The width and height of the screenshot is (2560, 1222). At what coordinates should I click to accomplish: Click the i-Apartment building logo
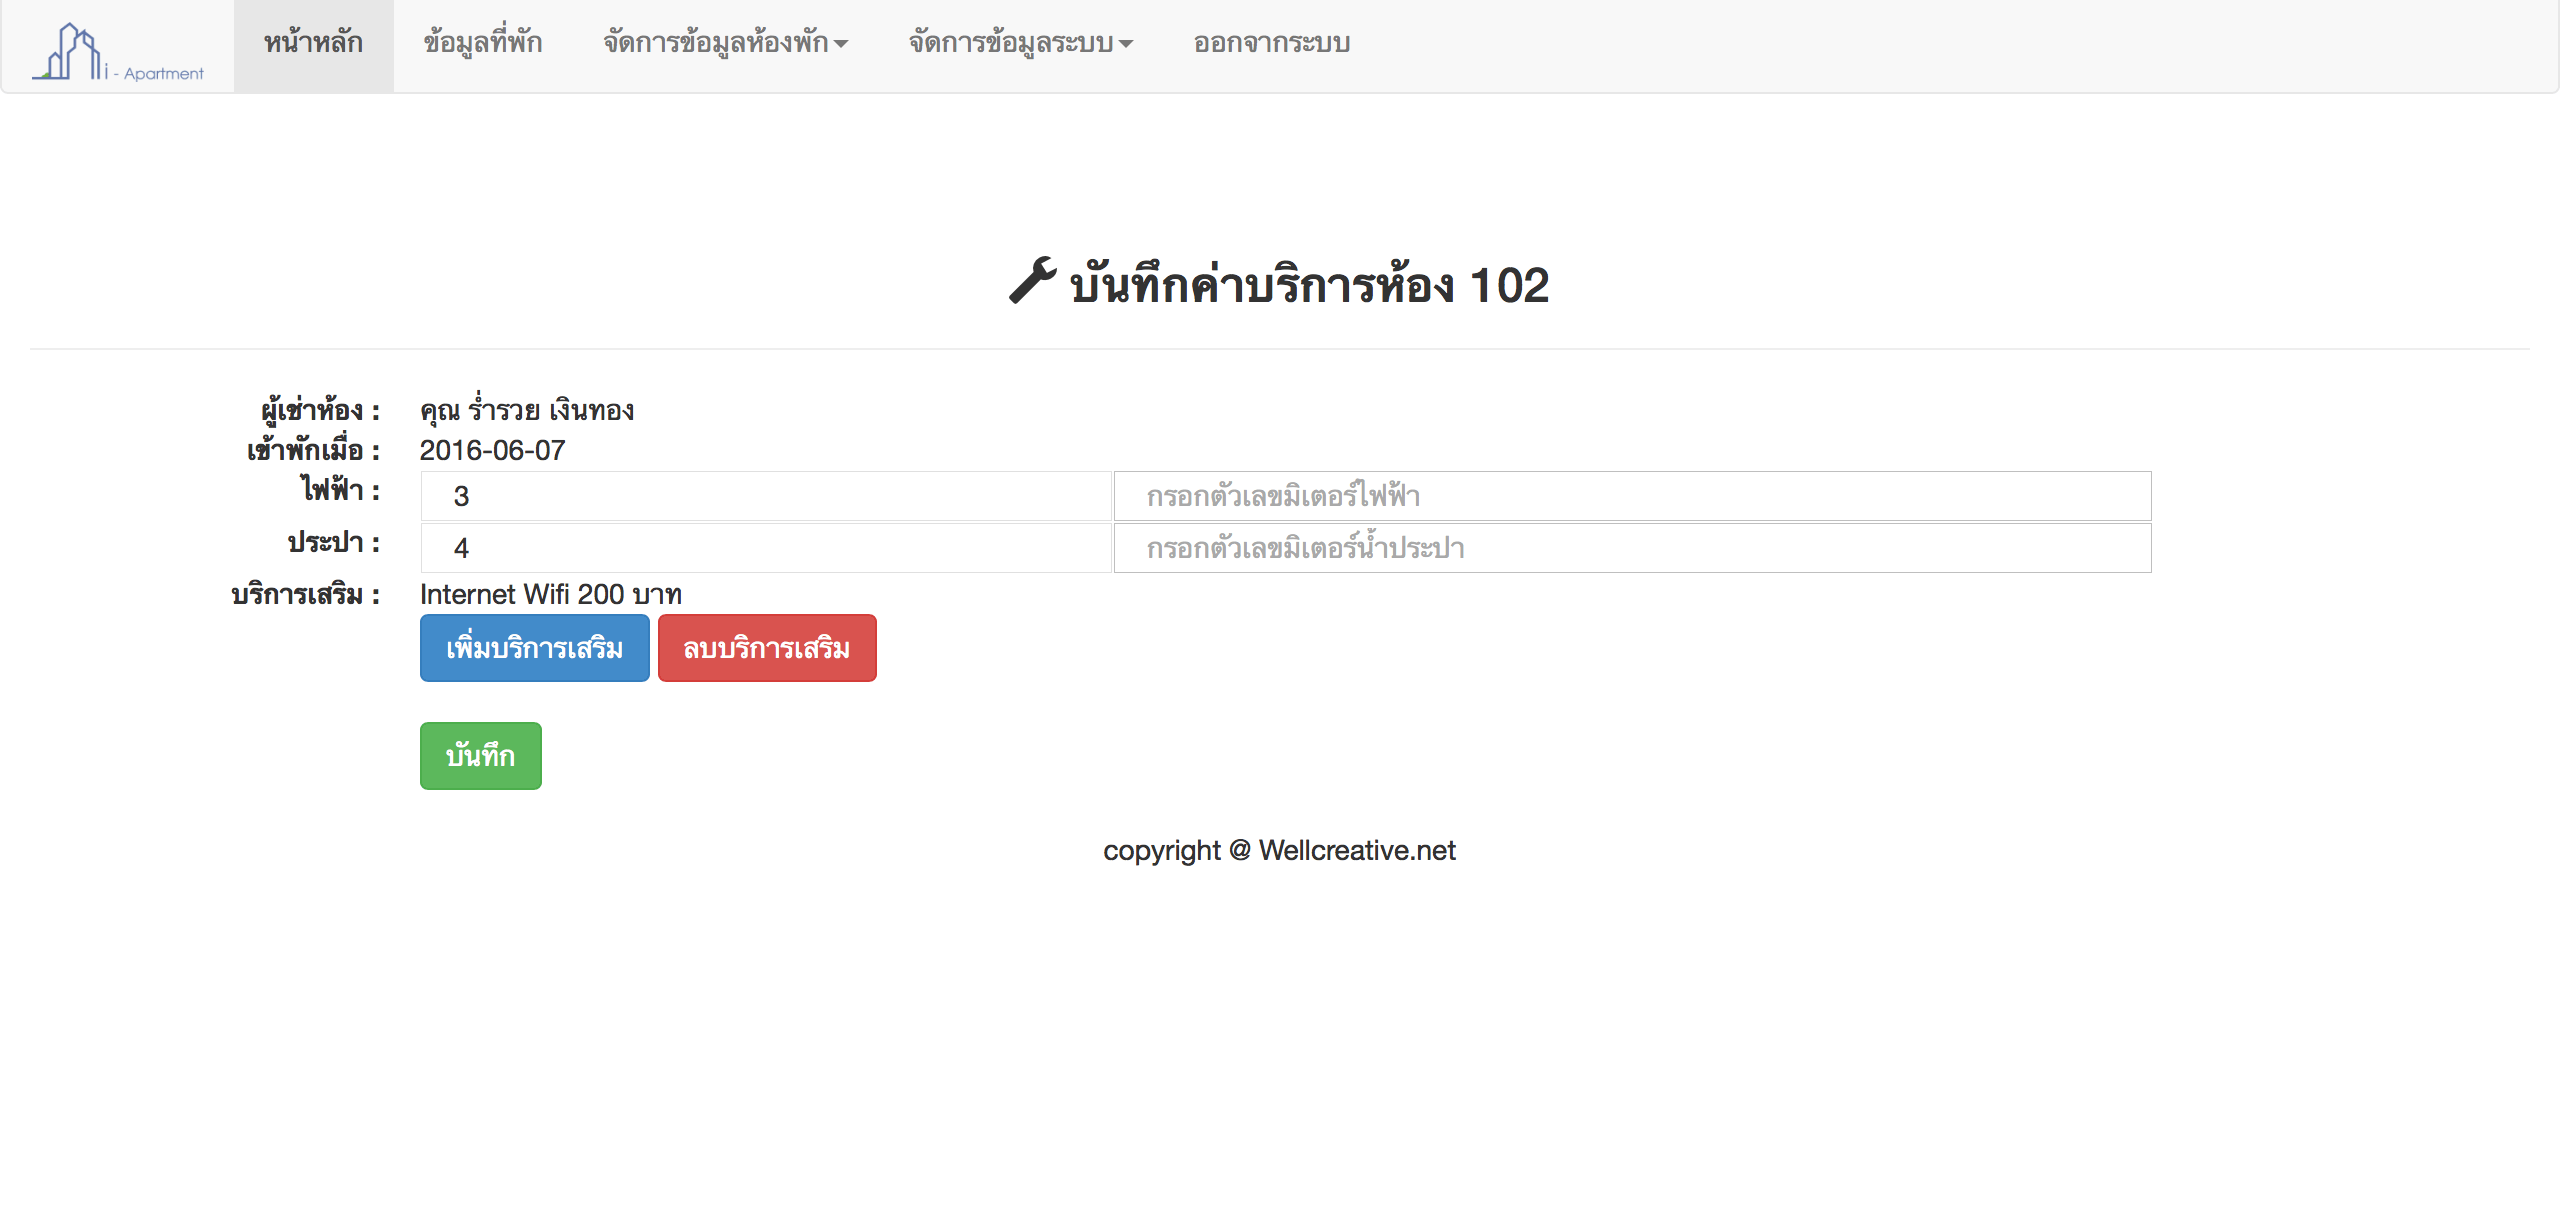(x=117, y=51)
